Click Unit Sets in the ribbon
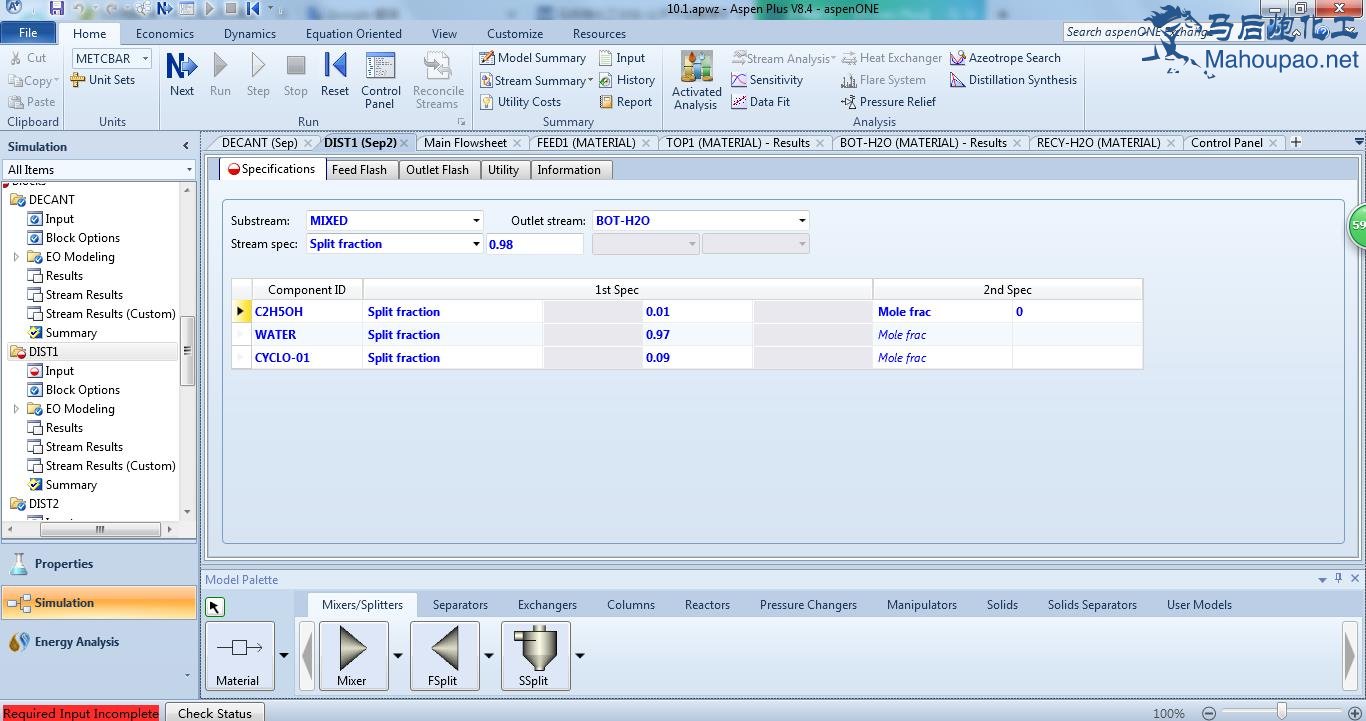Screen dimensions: 1366x721 click(102, 80)
